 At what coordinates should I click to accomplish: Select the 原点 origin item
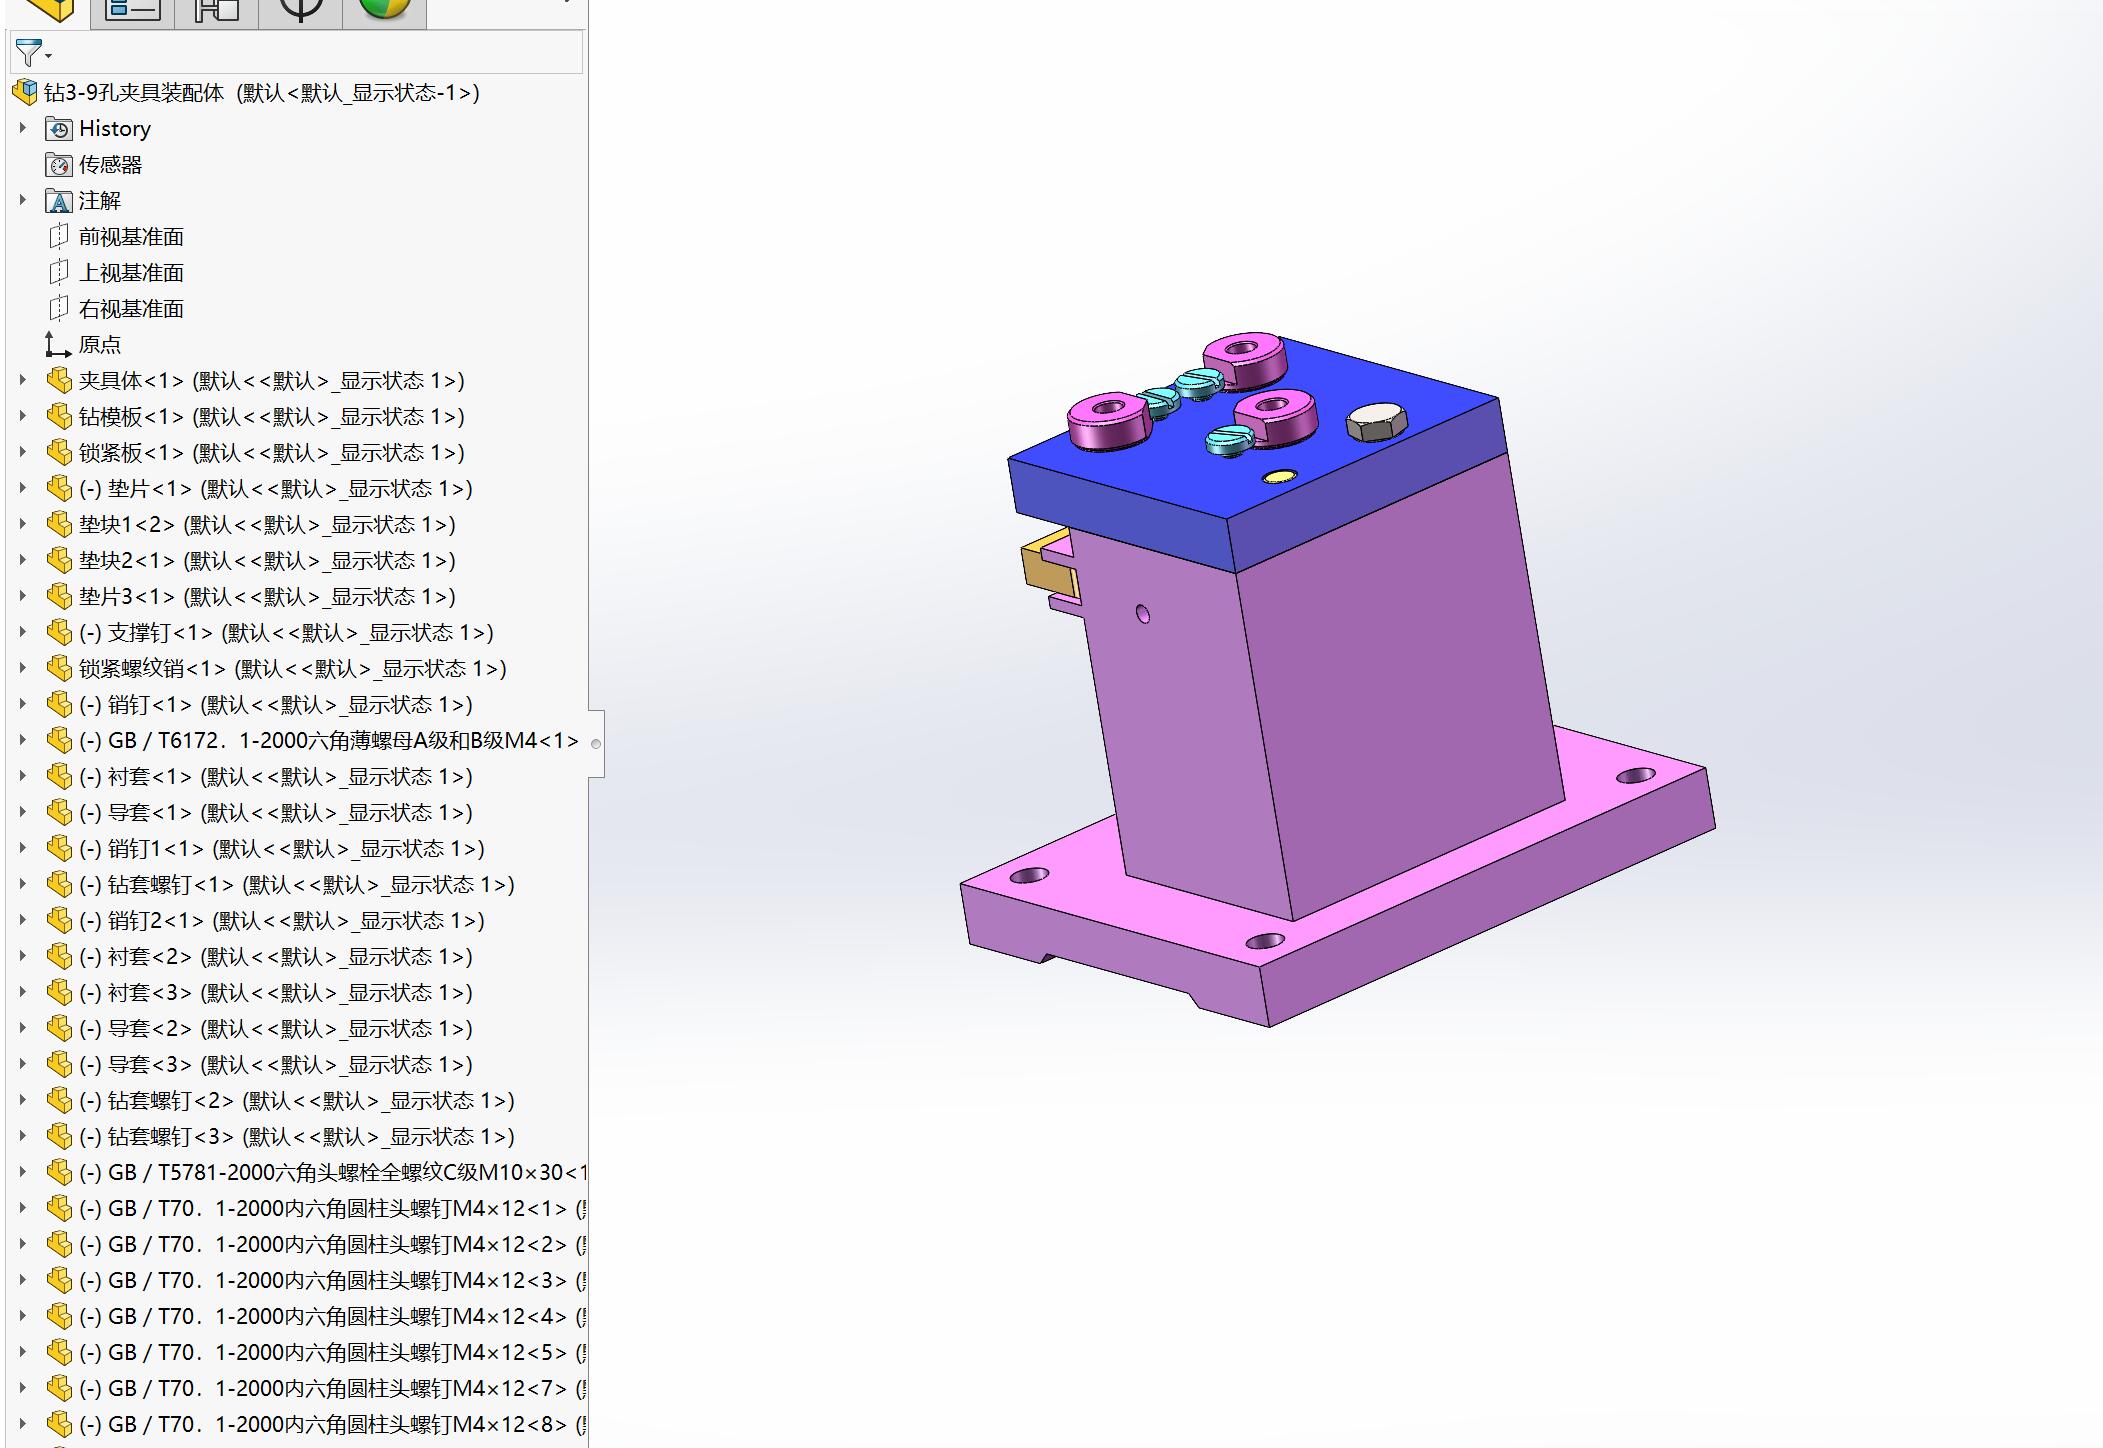point(98,344)
